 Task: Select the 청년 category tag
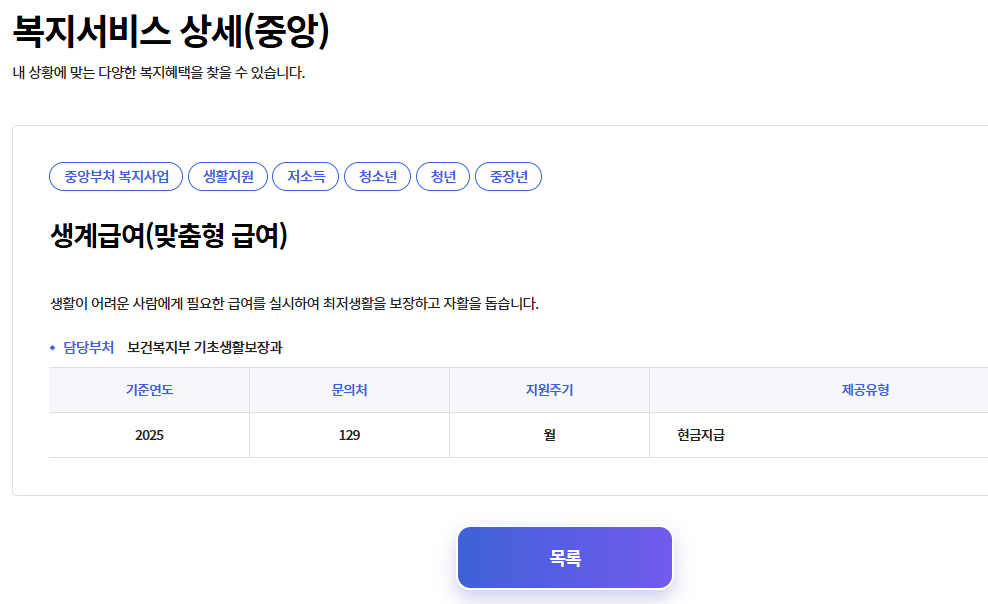[442, 176]
